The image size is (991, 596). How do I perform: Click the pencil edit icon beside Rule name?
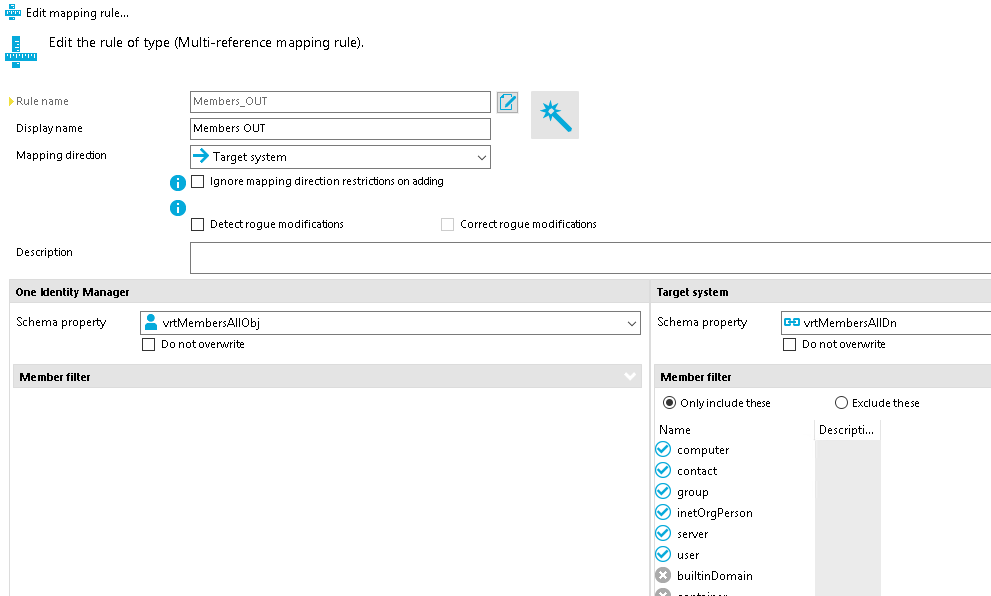click(x=507, y=101)
